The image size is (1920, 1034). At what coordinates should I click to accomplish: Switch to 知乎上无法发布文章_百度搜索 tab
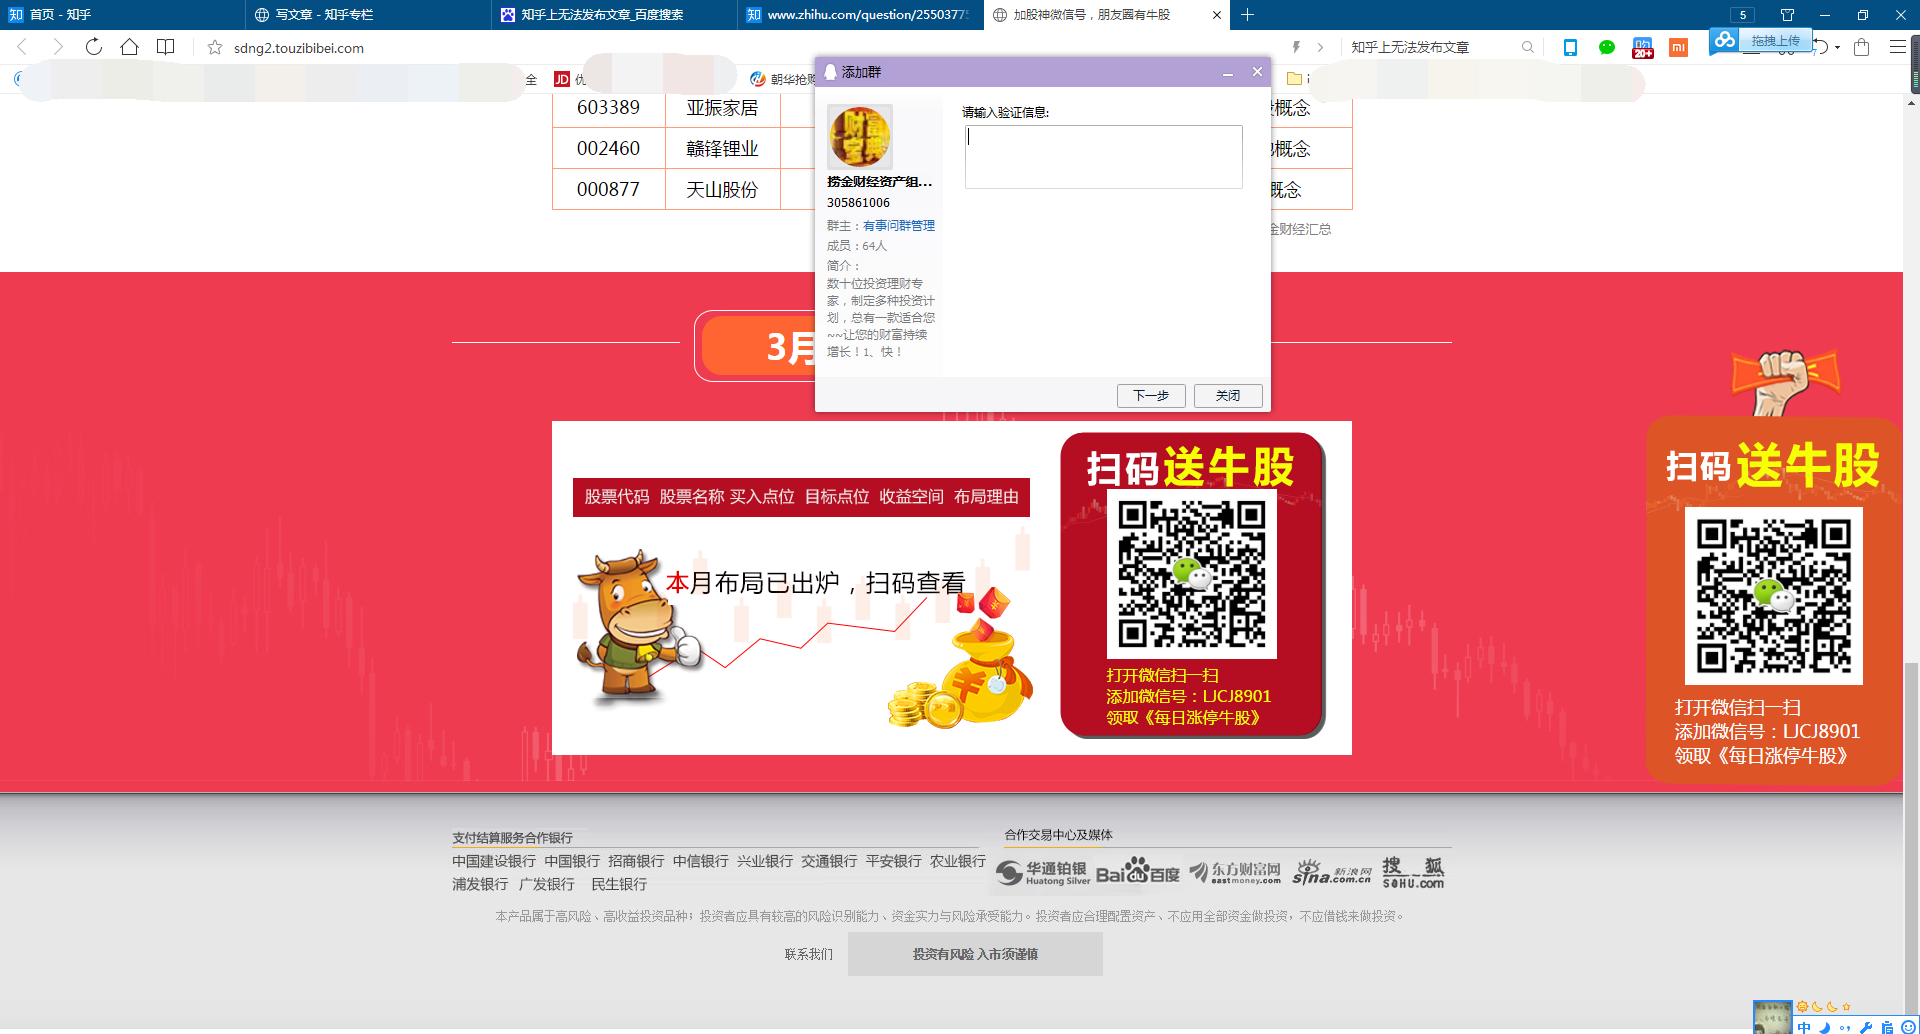point(614,15)
